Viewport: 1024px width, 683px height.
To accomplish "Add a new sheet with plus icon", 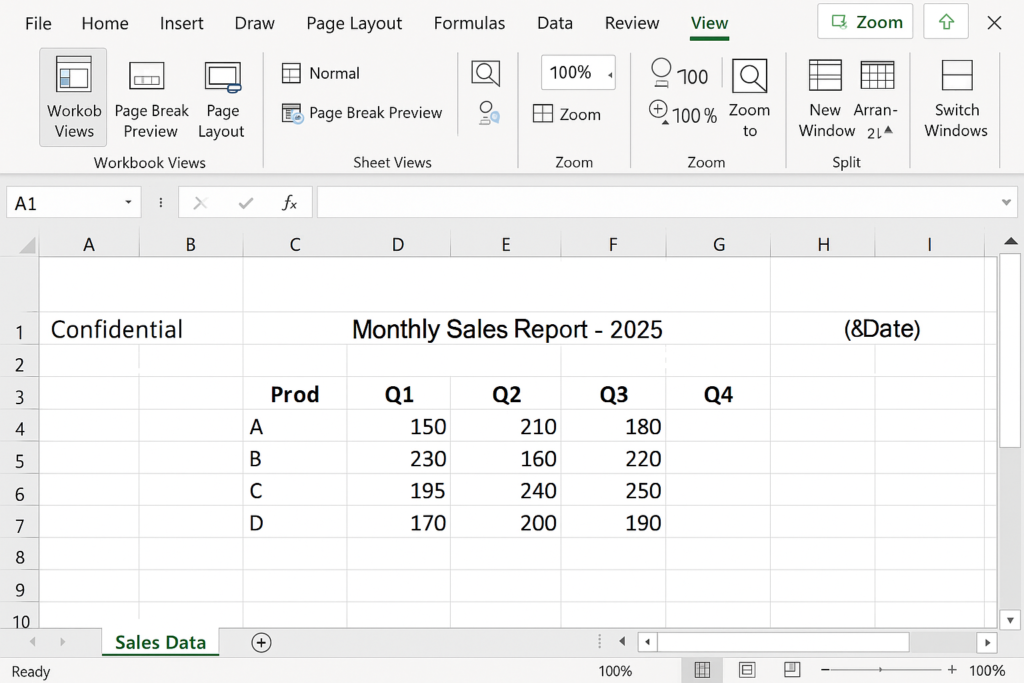I will pyautogui.click(x=261, y=643).
